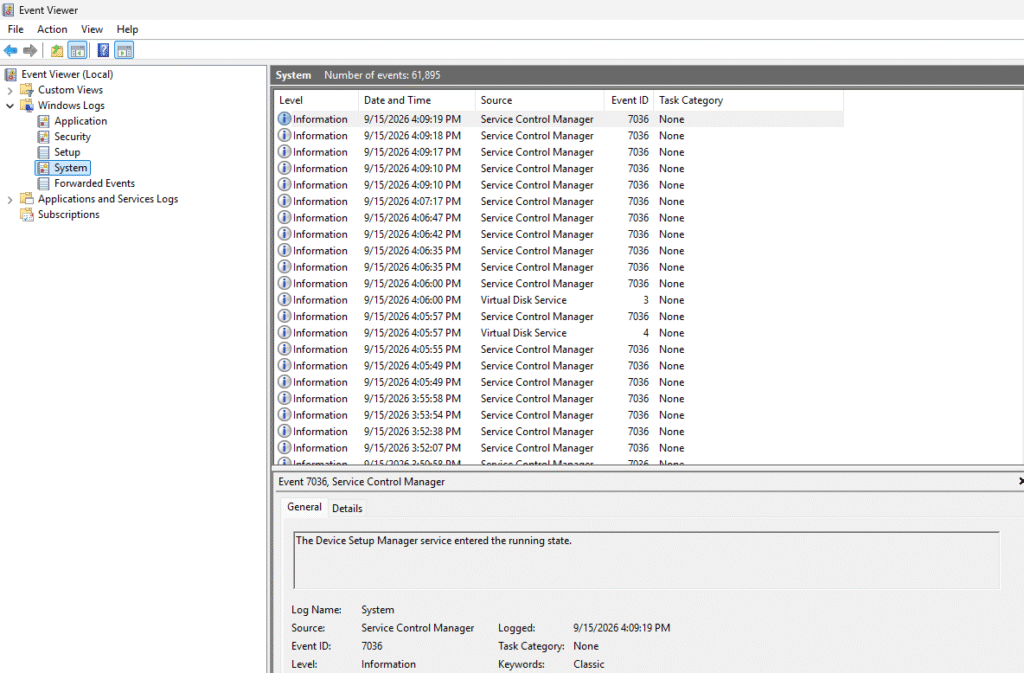Select Forwarded Events in tree
The height and width of the screenshot is (673, 1024).
pos(94,183)
